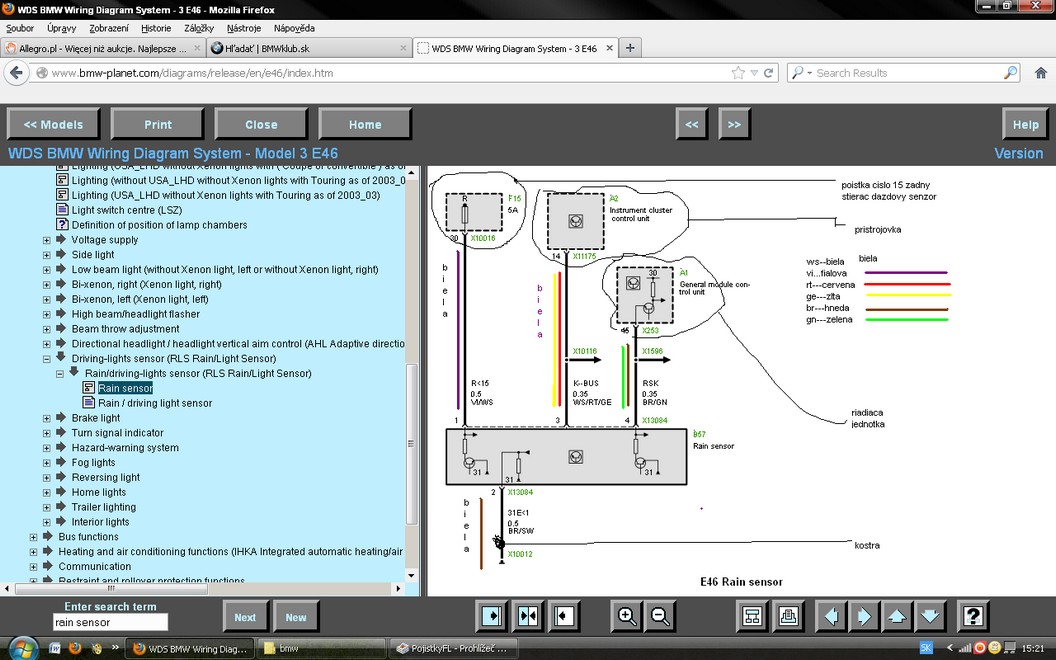Expand the Brake light node
Screen dimensions: 1056x660
click(x=46, y=418)
